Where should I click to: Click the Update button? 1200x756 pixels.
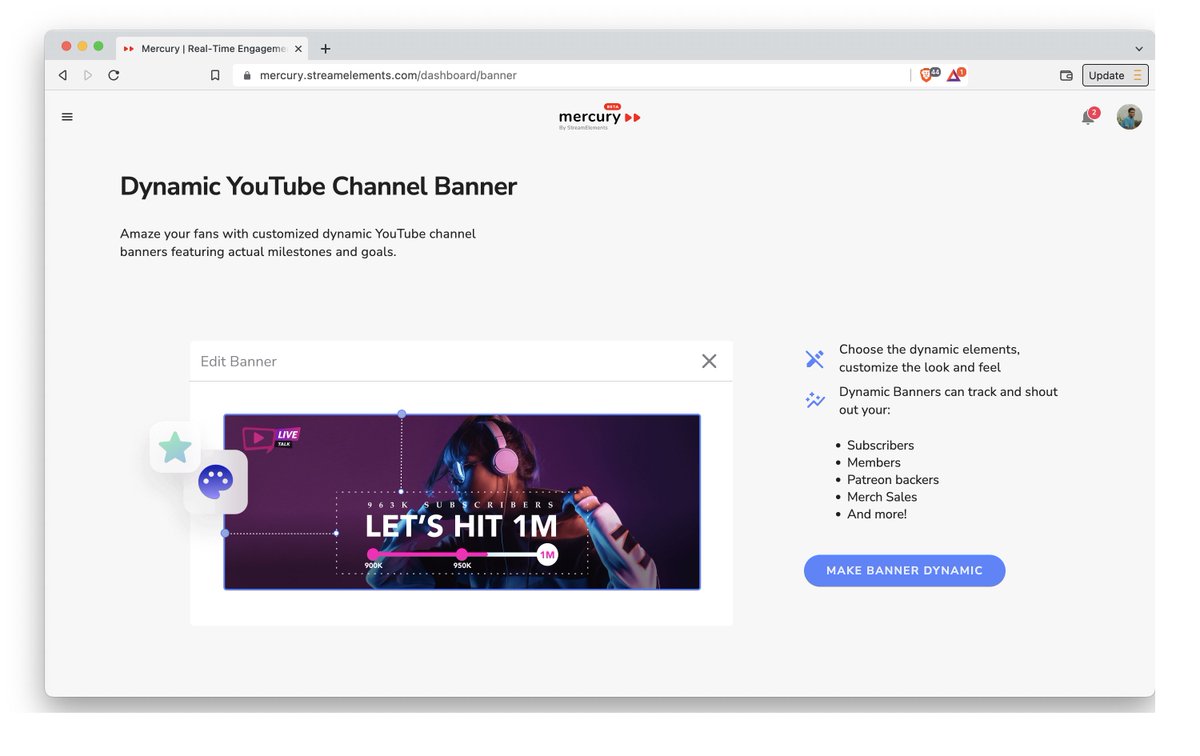[1115, 75]
